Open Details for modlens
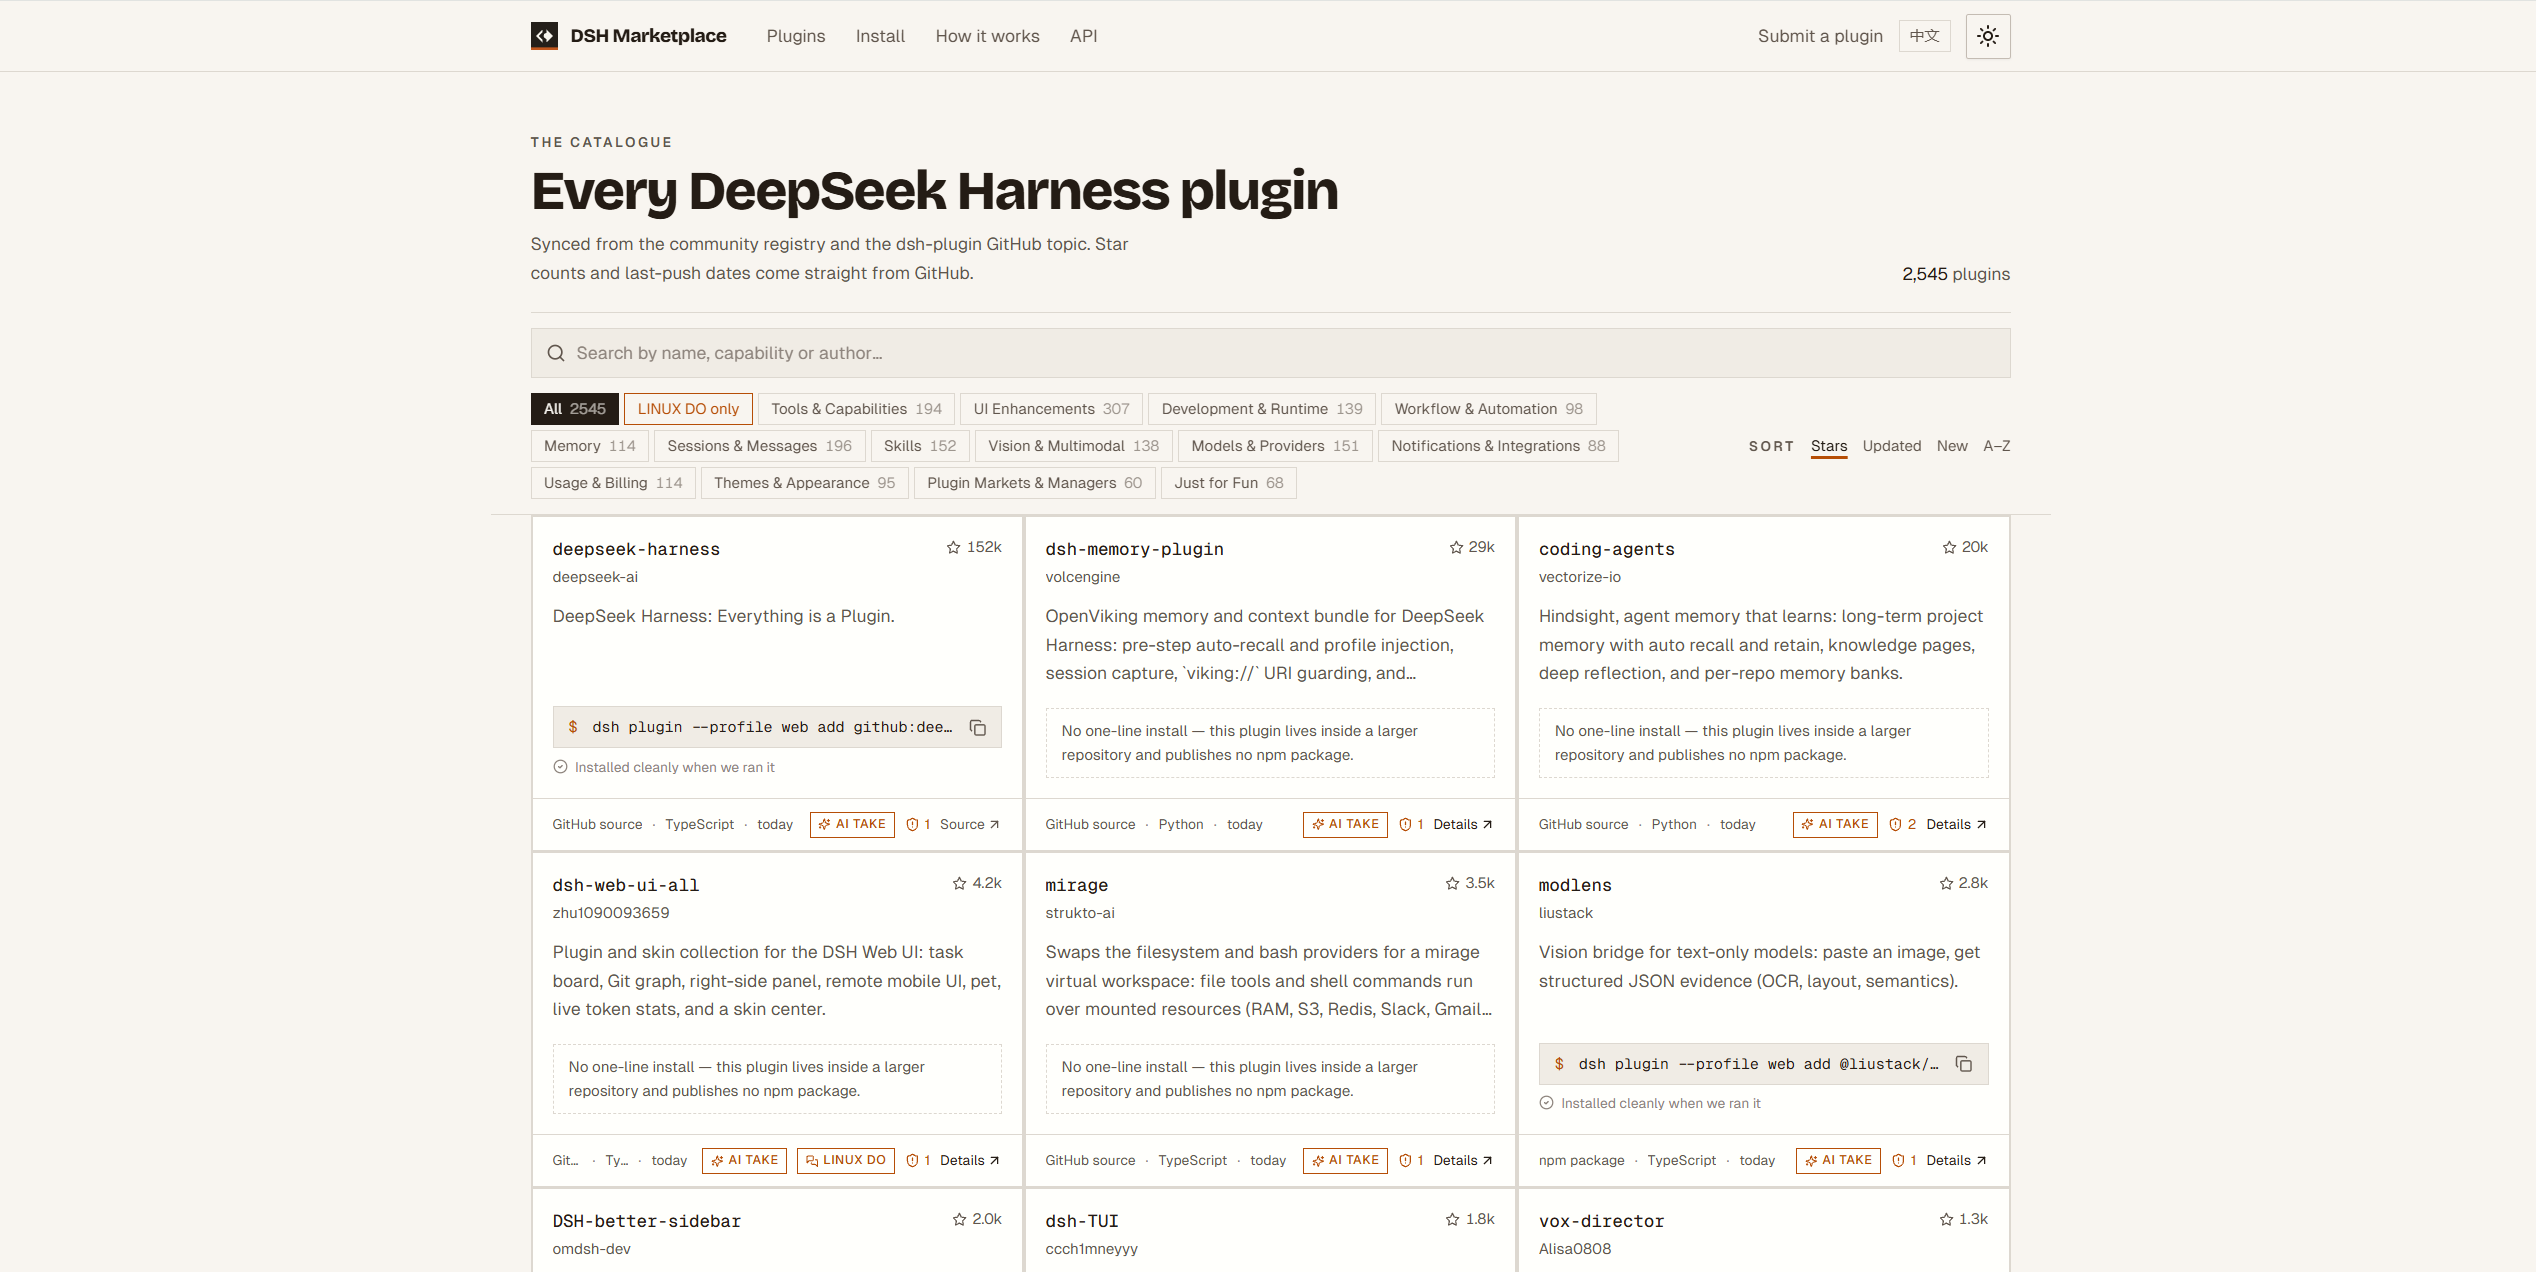The width and height of the screenshot is (2536, 1272). tap(1956, 1160)
